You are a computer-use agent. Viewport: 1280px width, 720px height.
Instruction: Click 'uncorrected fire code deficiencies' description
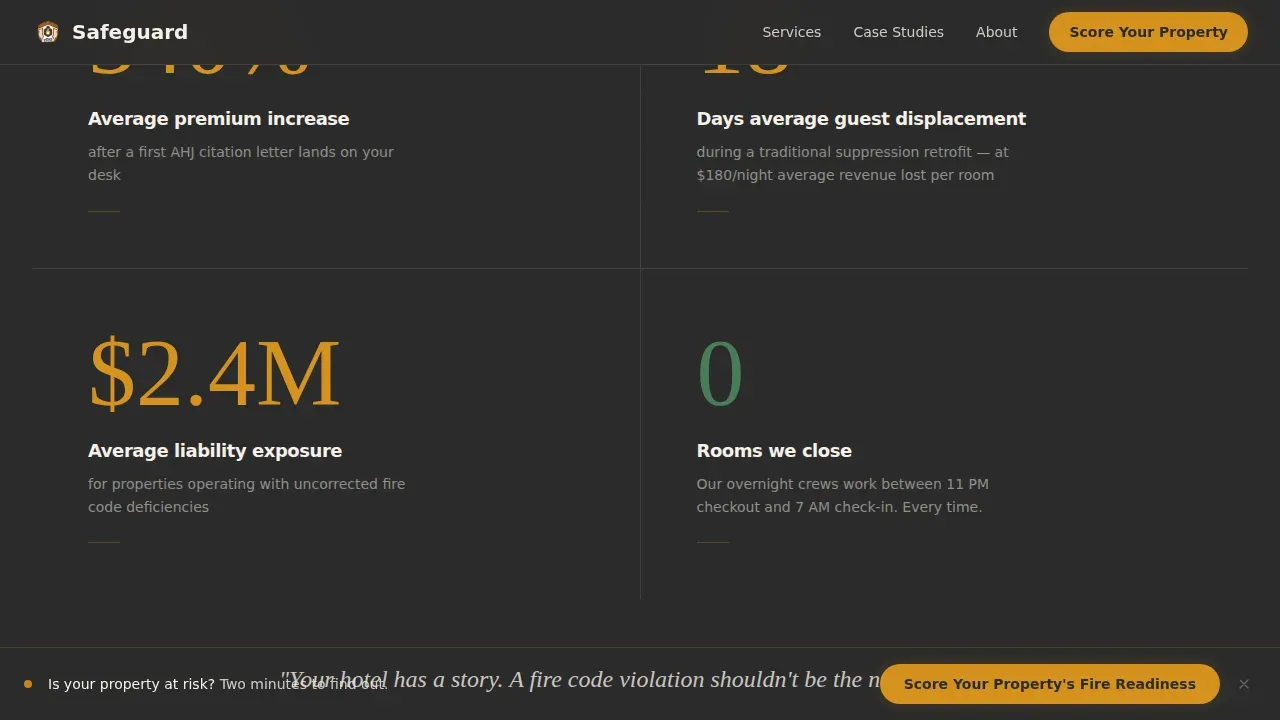[246, 495]
